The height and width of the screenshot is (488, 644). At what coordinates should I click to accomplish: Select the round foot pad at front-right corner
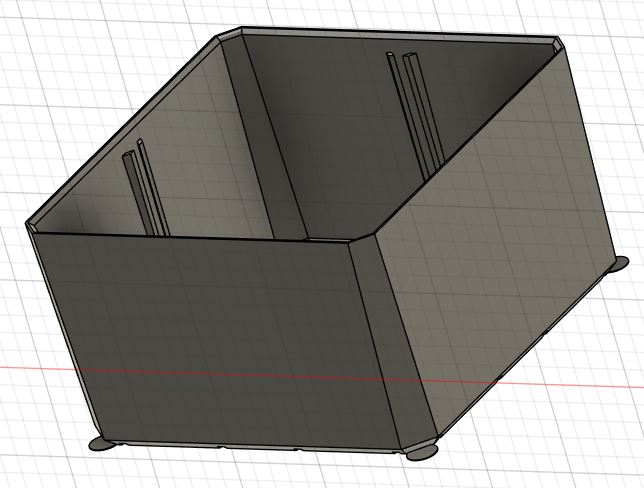click(x=421, y=452)
